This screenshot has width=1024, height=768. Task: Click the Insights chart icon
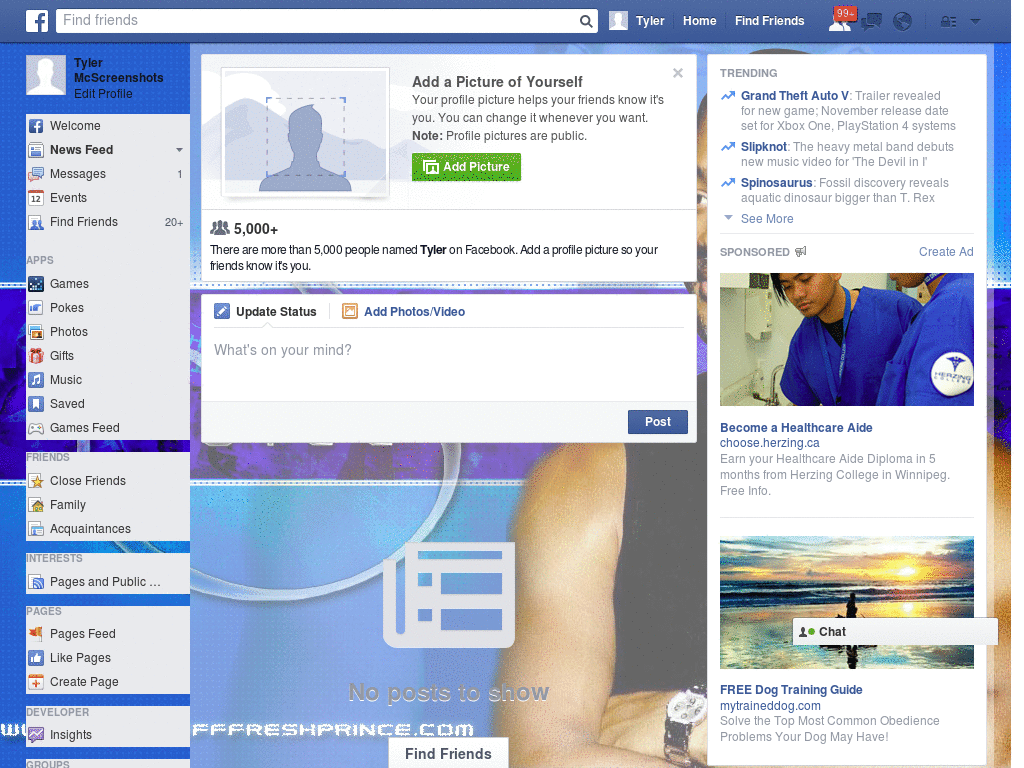37,735
